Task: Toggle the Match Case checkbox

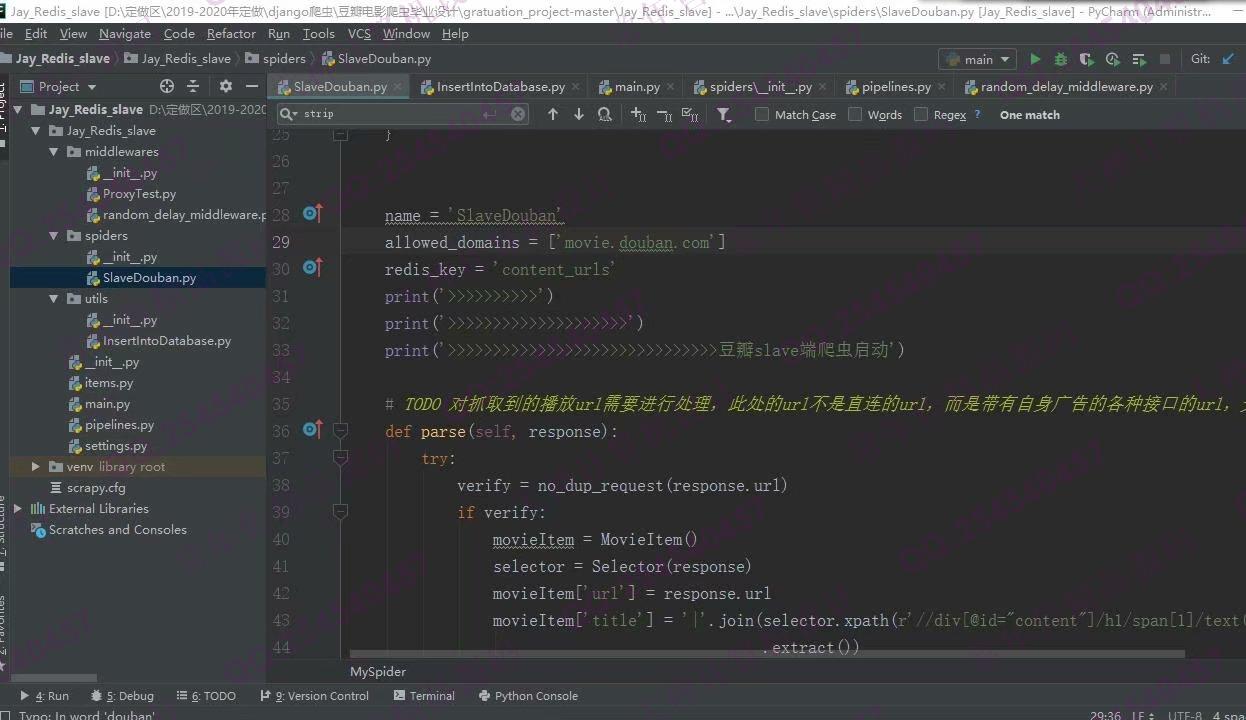Action: click(762, 114)
